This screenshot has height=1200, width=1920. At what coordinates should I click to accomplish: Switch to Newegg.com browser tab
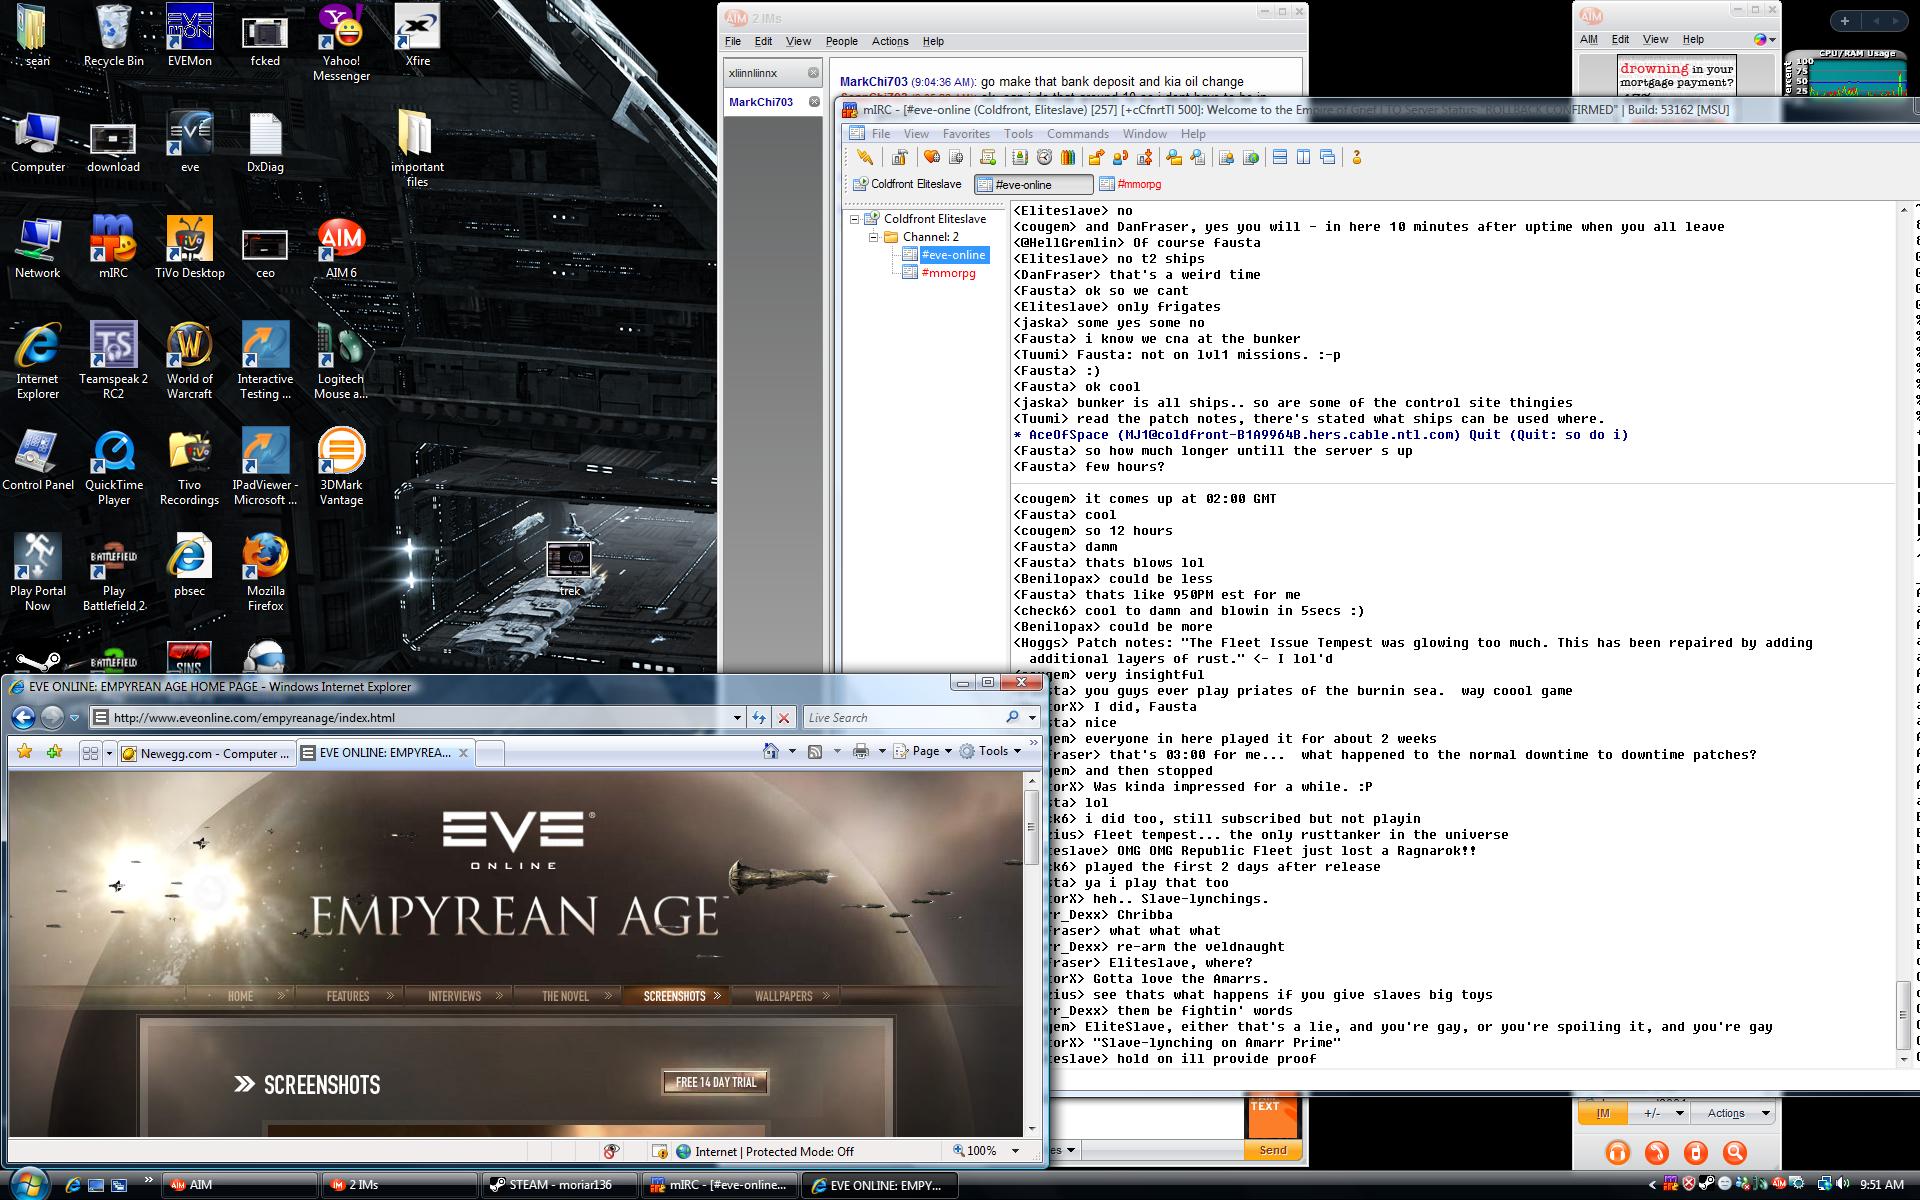pos(207,753)
